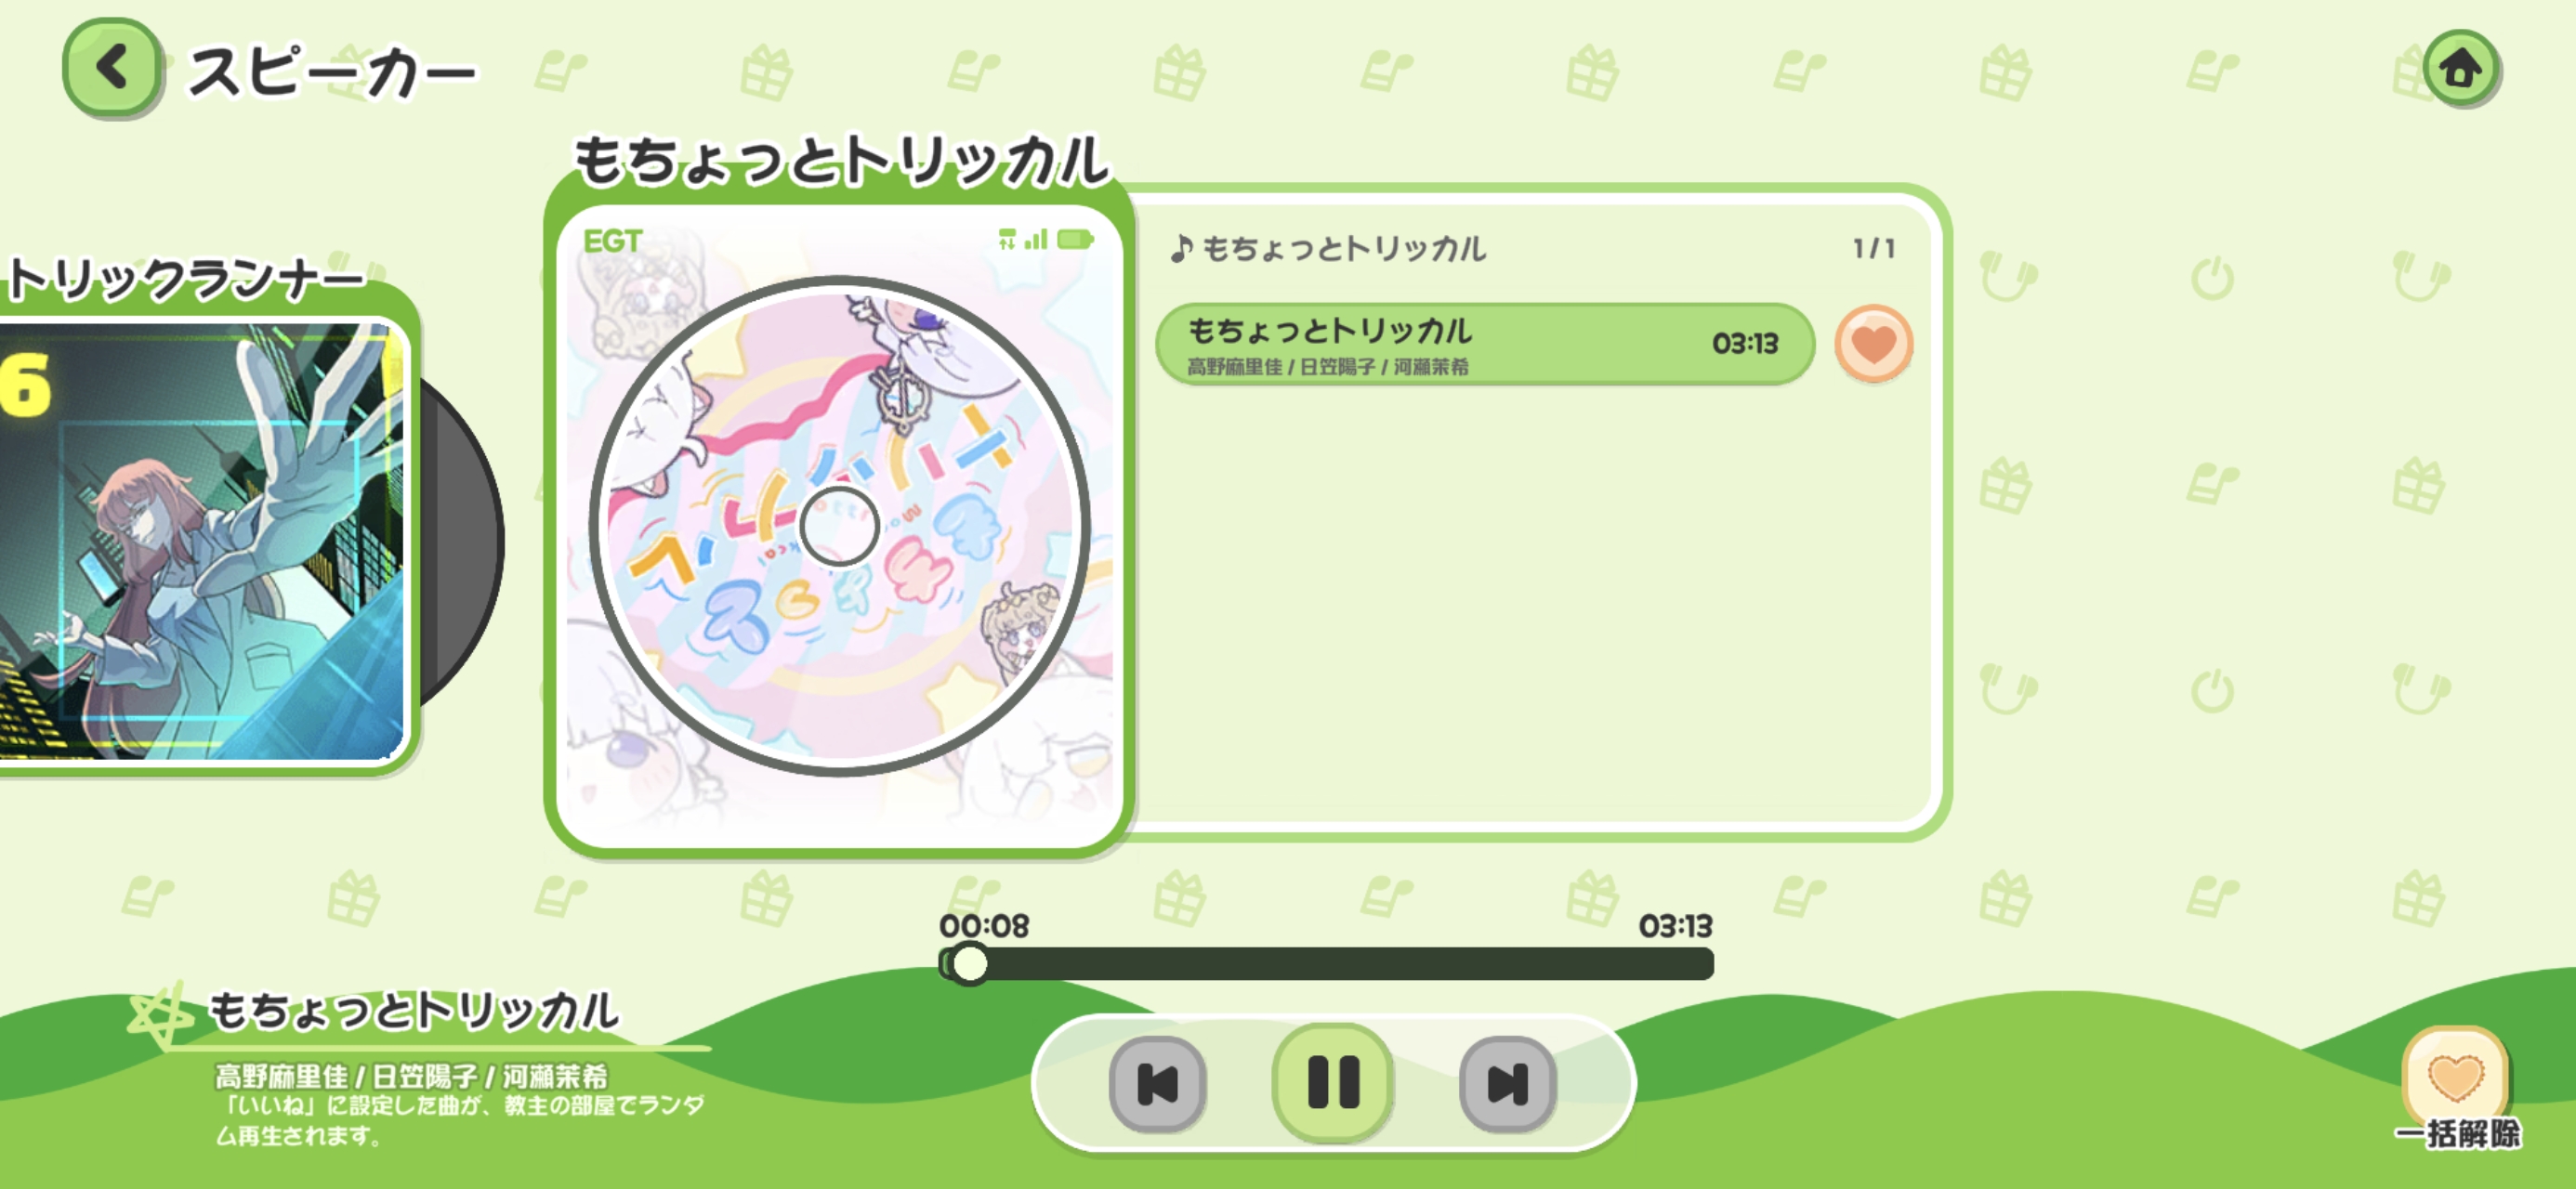Tap the もちょっとトリッカル album title heading
2576x1189 pixels.
coord(841,161)
